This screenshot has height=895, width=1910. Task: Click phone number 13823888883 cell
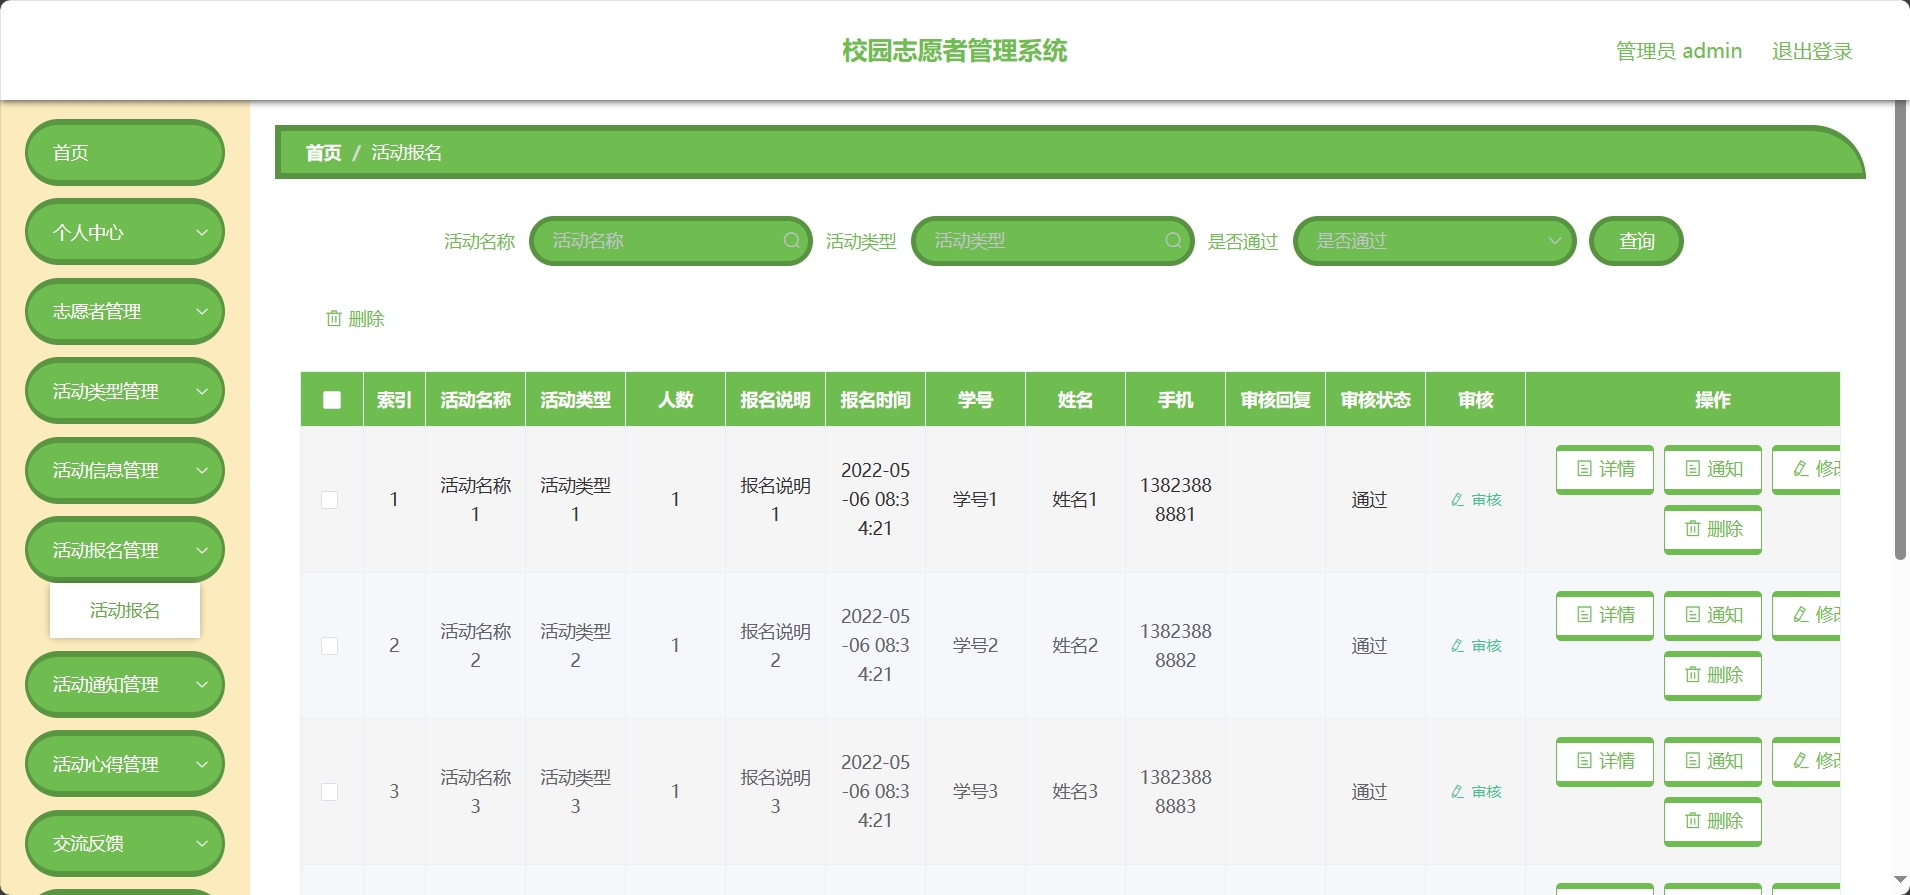point(1175,792)
